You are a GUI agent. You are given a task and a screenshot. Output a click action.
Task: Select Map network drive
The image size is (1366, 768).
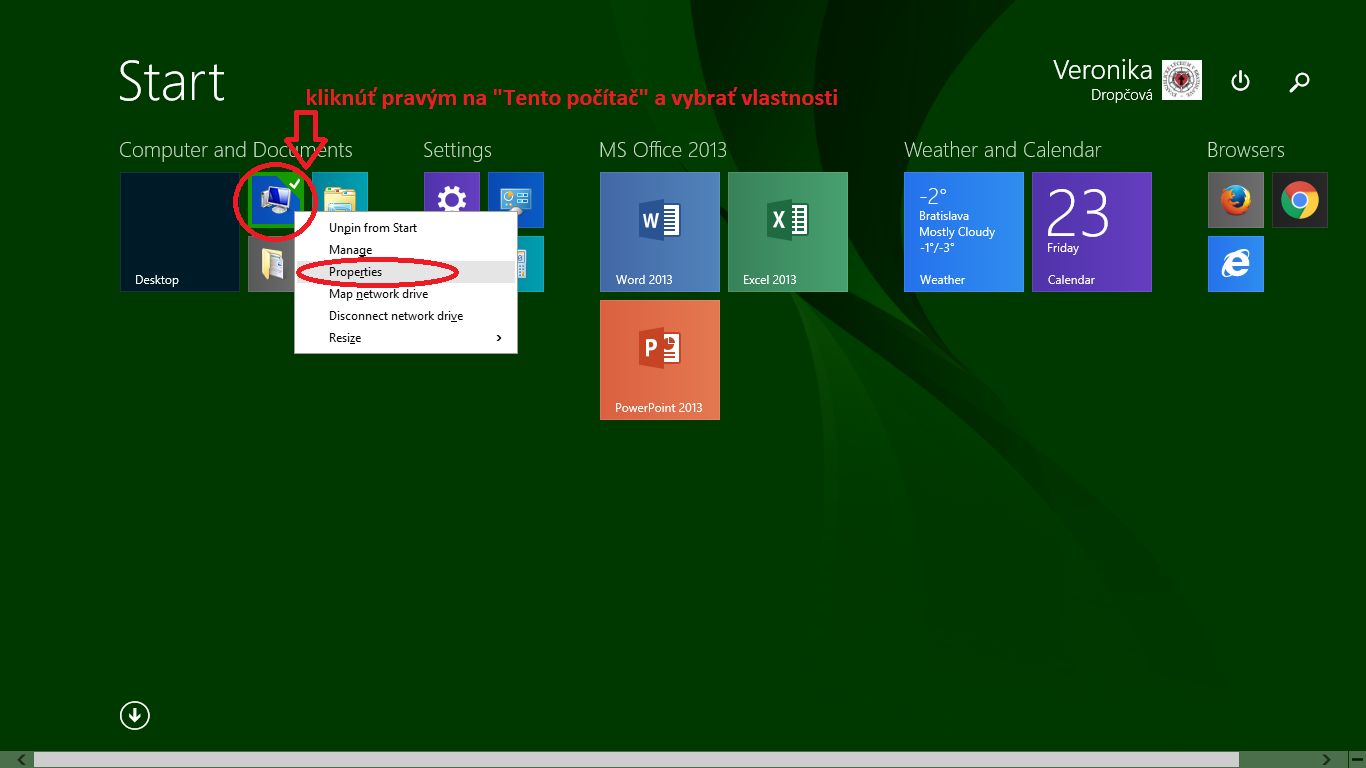(x=406, y=294)
